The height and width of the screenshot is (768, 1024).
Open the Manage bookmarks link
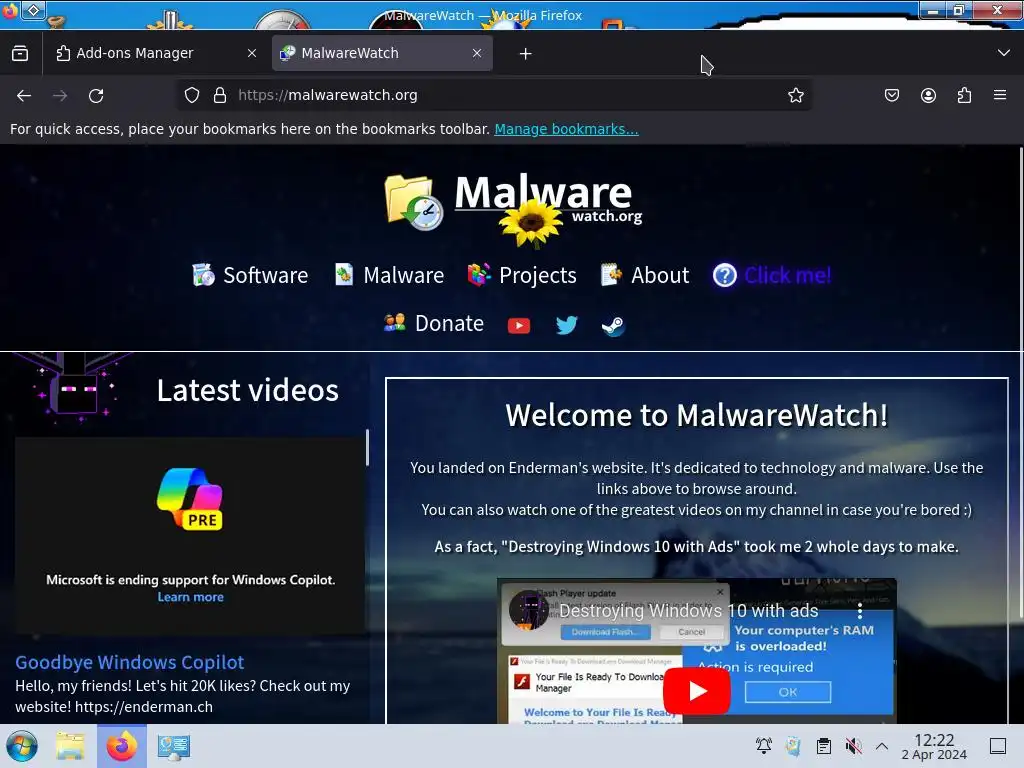click(566, 129)
